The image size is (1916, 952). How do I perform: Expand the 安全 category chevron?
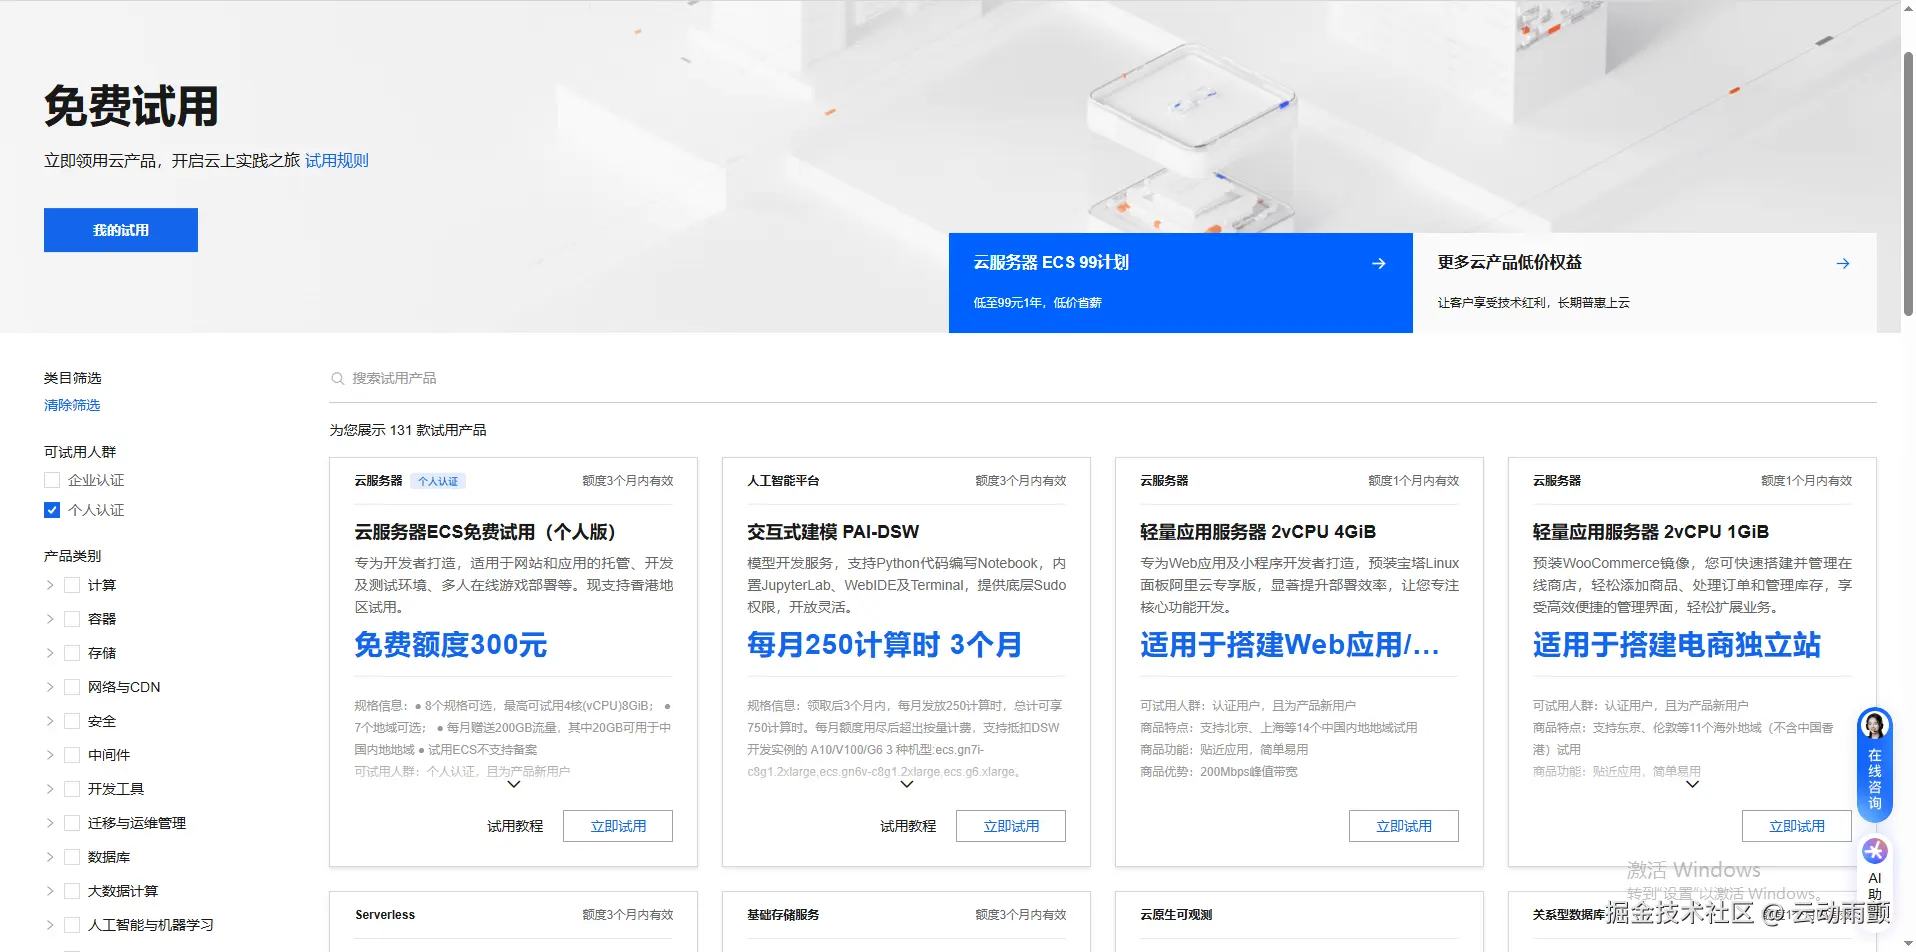[50, 721]
